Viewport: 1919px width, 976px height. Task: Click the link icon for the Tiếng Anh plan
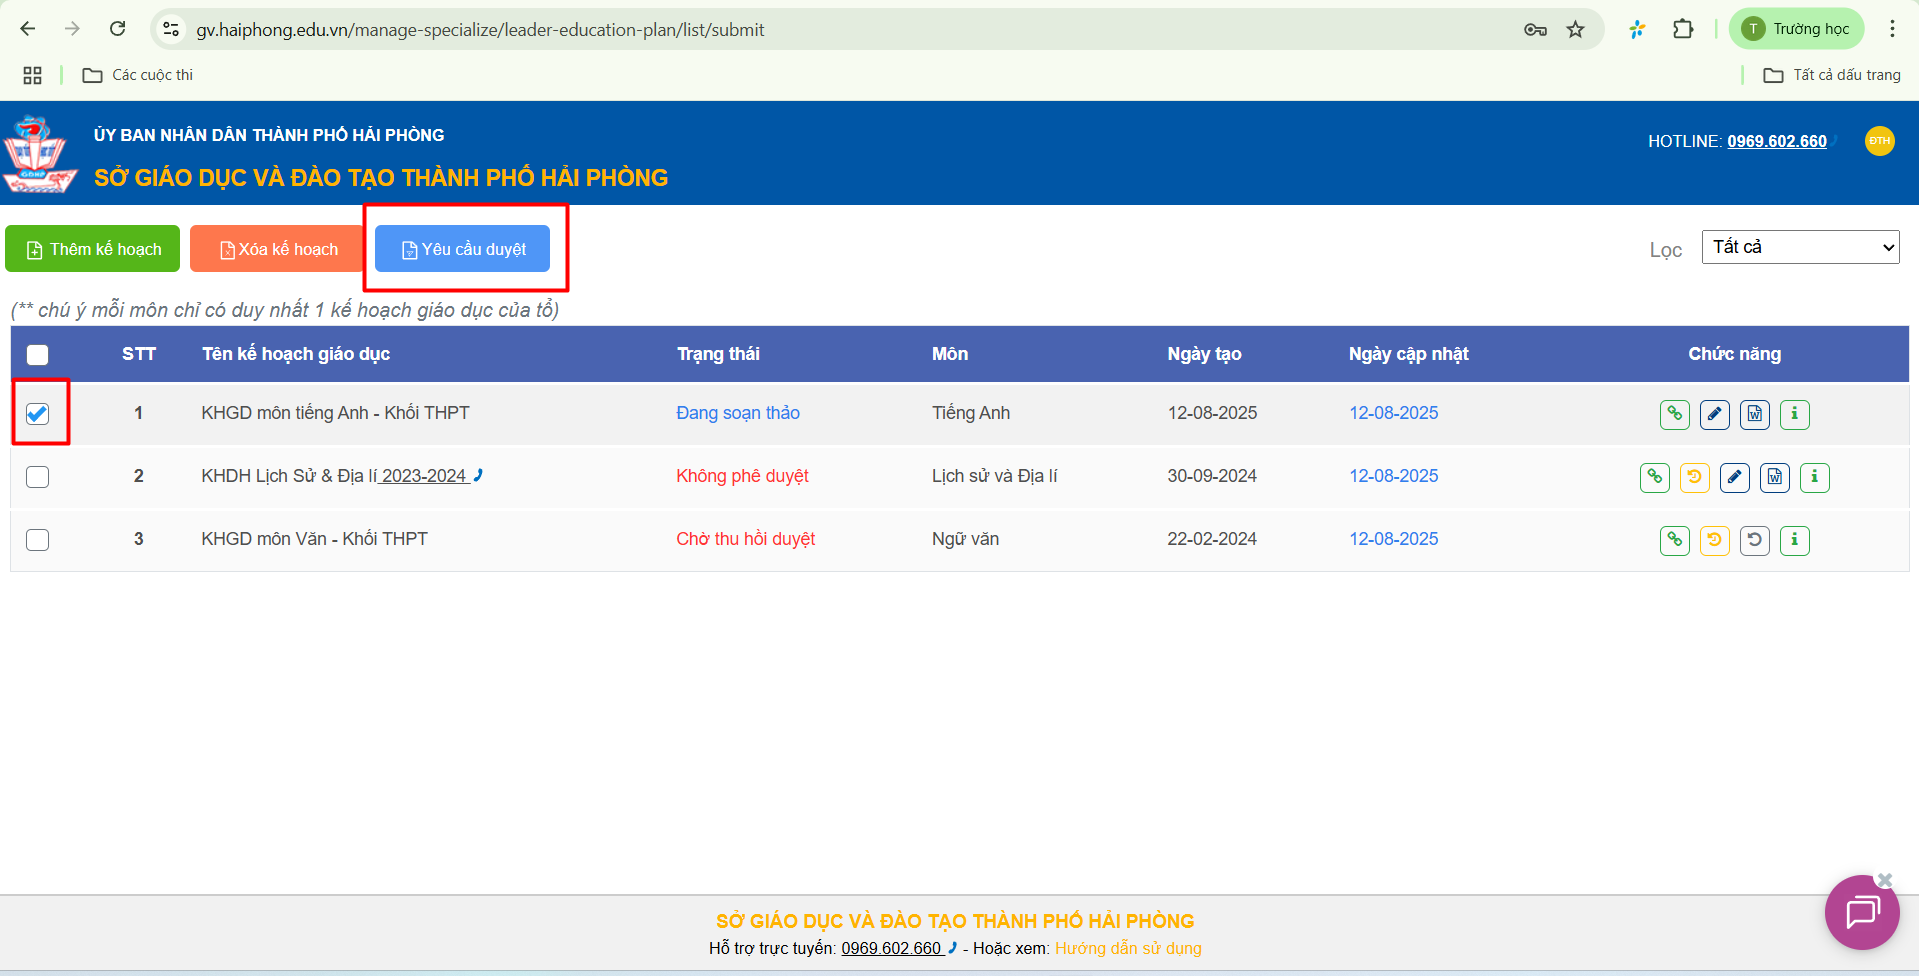(x=1674, y=414)
